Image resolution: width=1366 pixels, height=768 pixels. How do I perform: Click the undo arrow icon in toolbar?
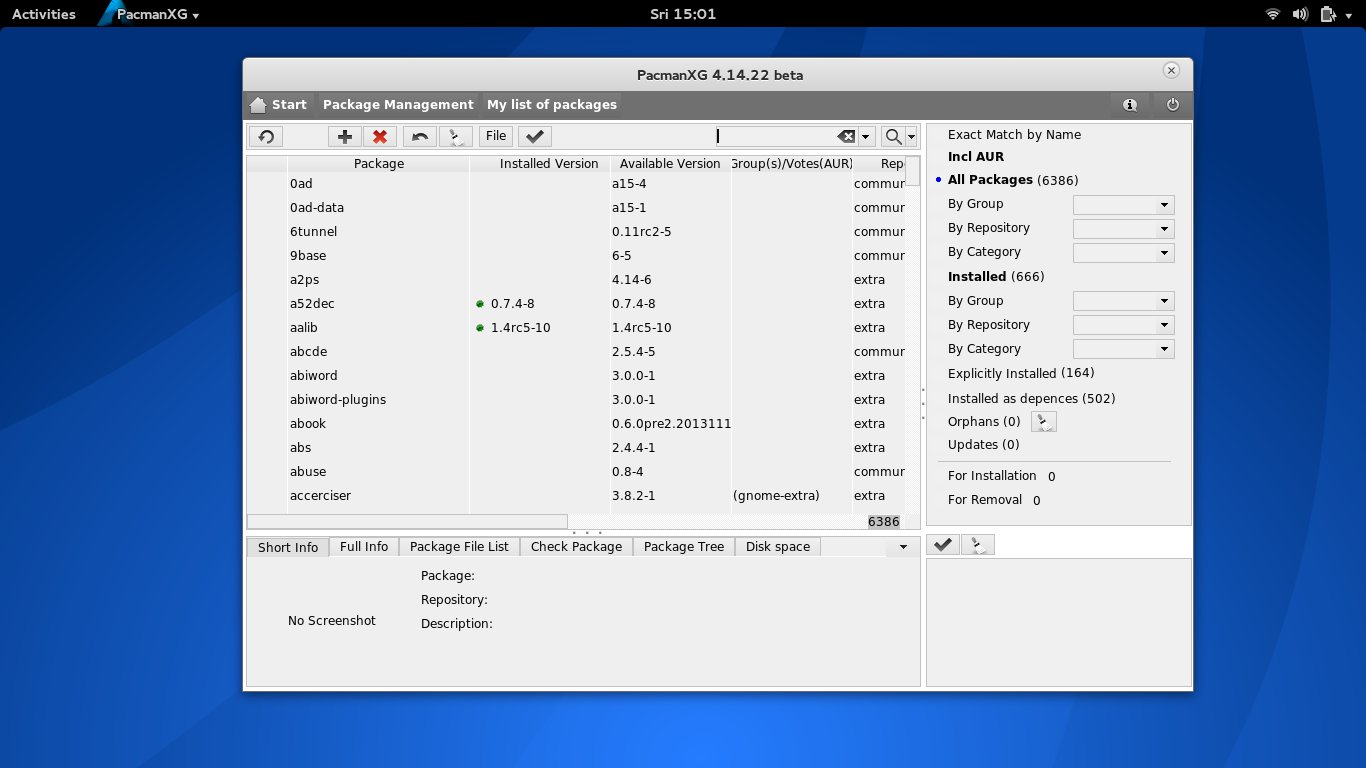[x=420, y=137]
